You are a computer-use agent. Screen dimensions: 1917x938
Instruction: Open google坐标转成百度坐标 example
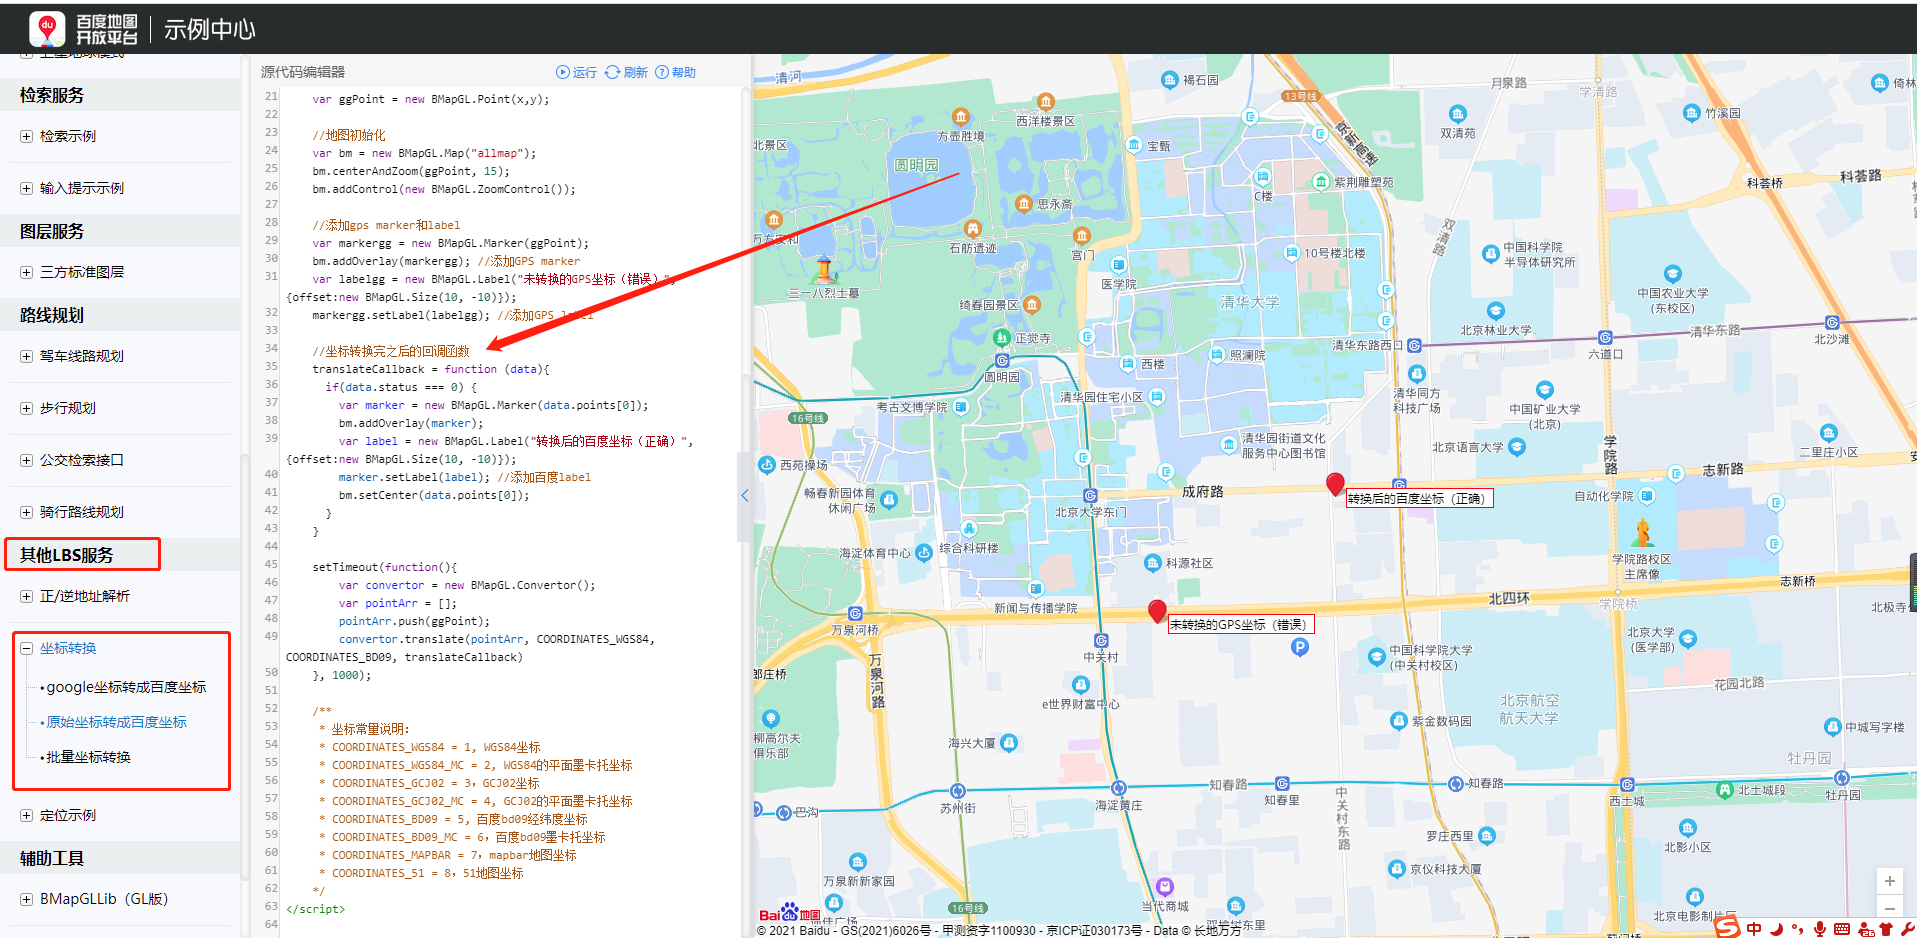126,687
